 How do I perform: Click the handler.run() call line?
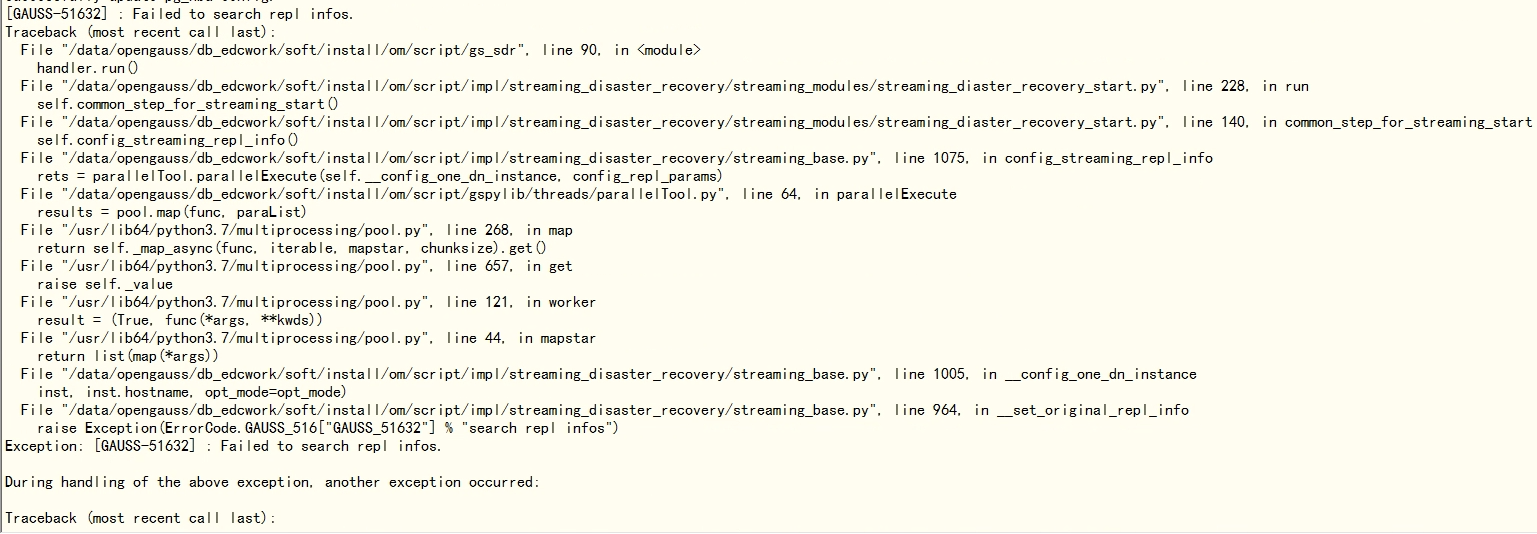(88, 68)
